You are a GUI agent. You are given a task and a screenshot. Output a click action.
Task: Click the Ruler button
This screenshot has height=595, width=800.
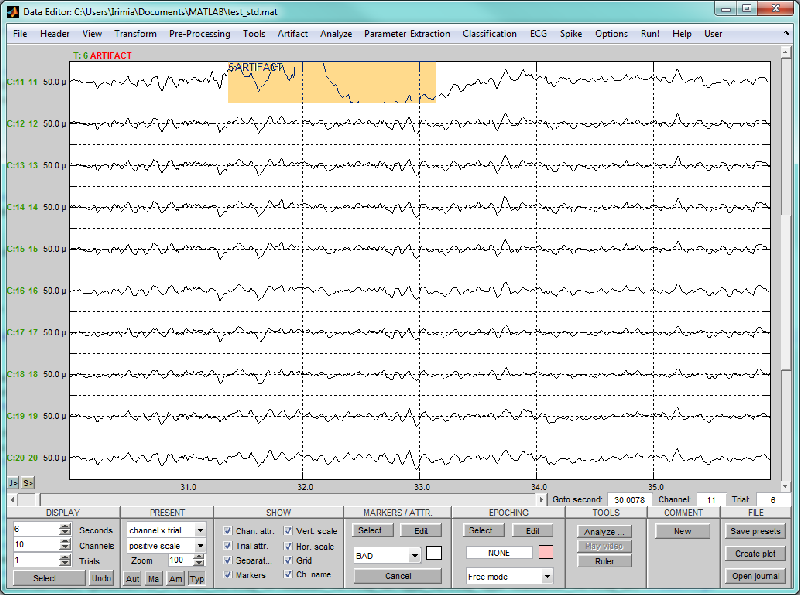pos(605,561)
